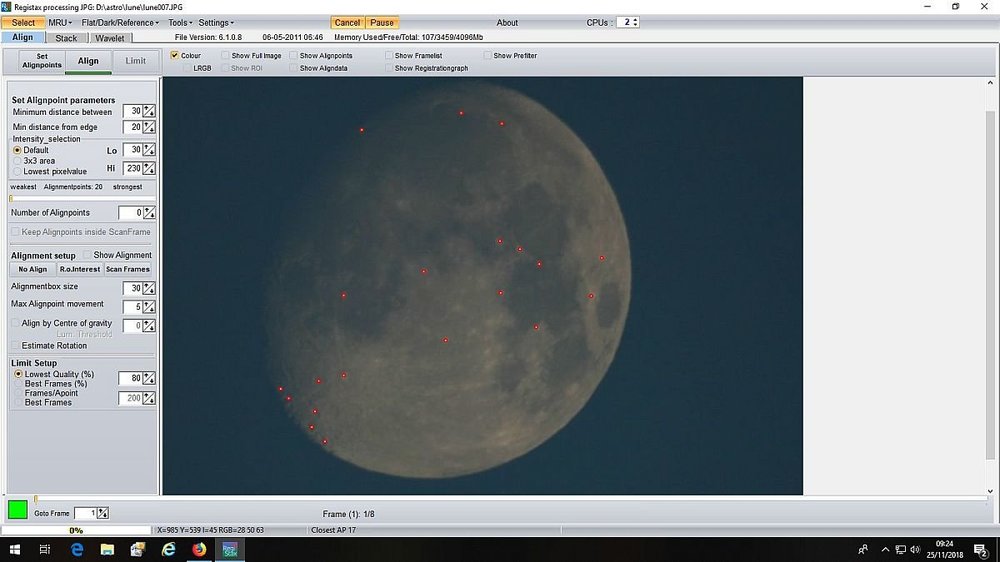Image resolution: width=1000 pixels, height=562 pixels.
Task: Open the MRU dropdown menu
Action: (60, 22)
